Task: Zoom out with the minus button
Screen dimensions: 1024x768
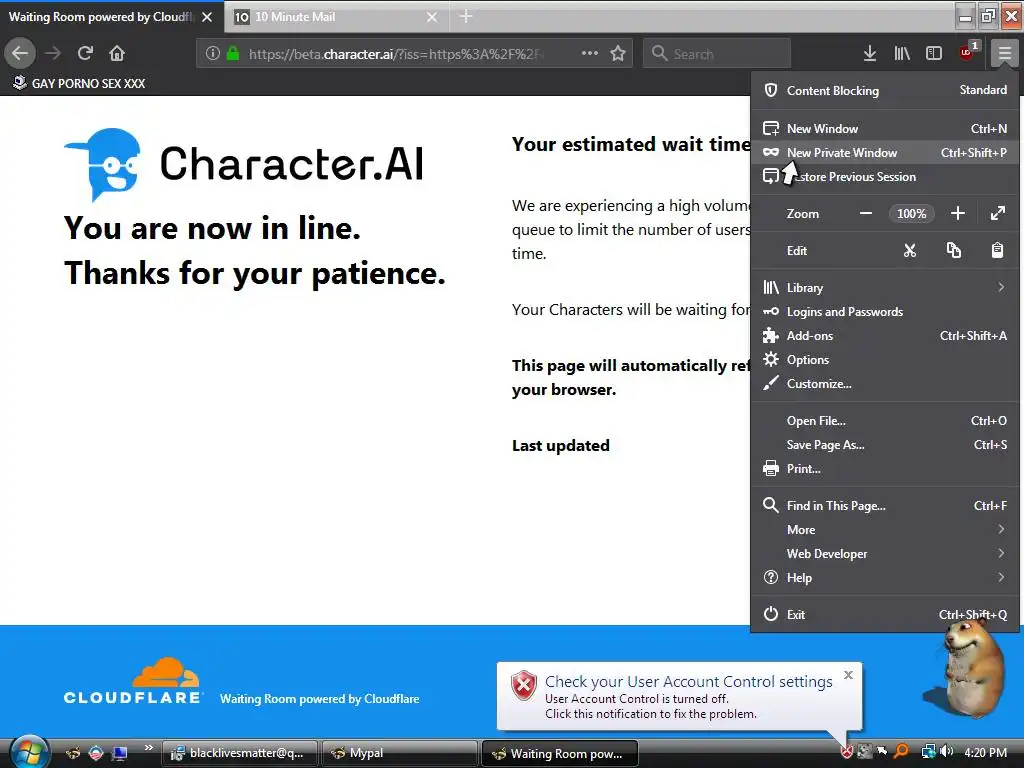Action: coord(865,214)
